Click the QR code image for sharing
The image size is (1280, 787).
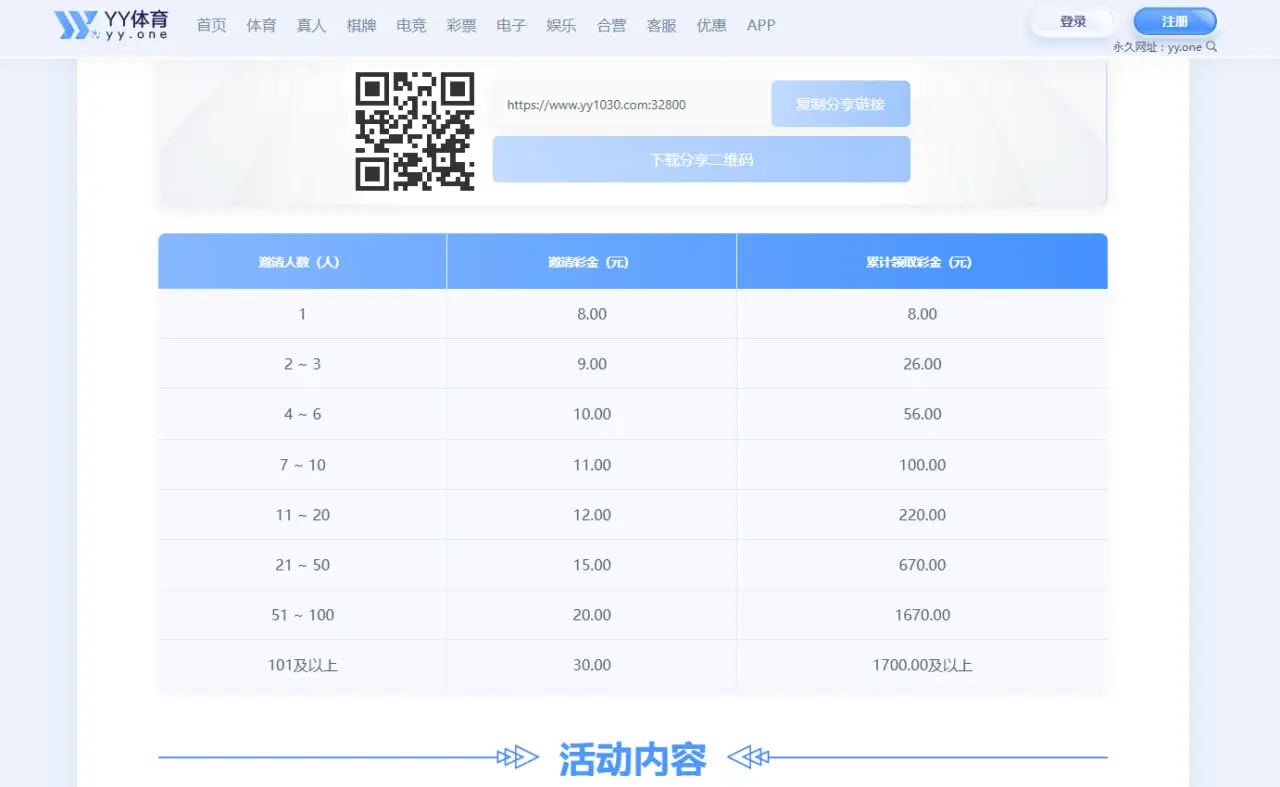414,131
